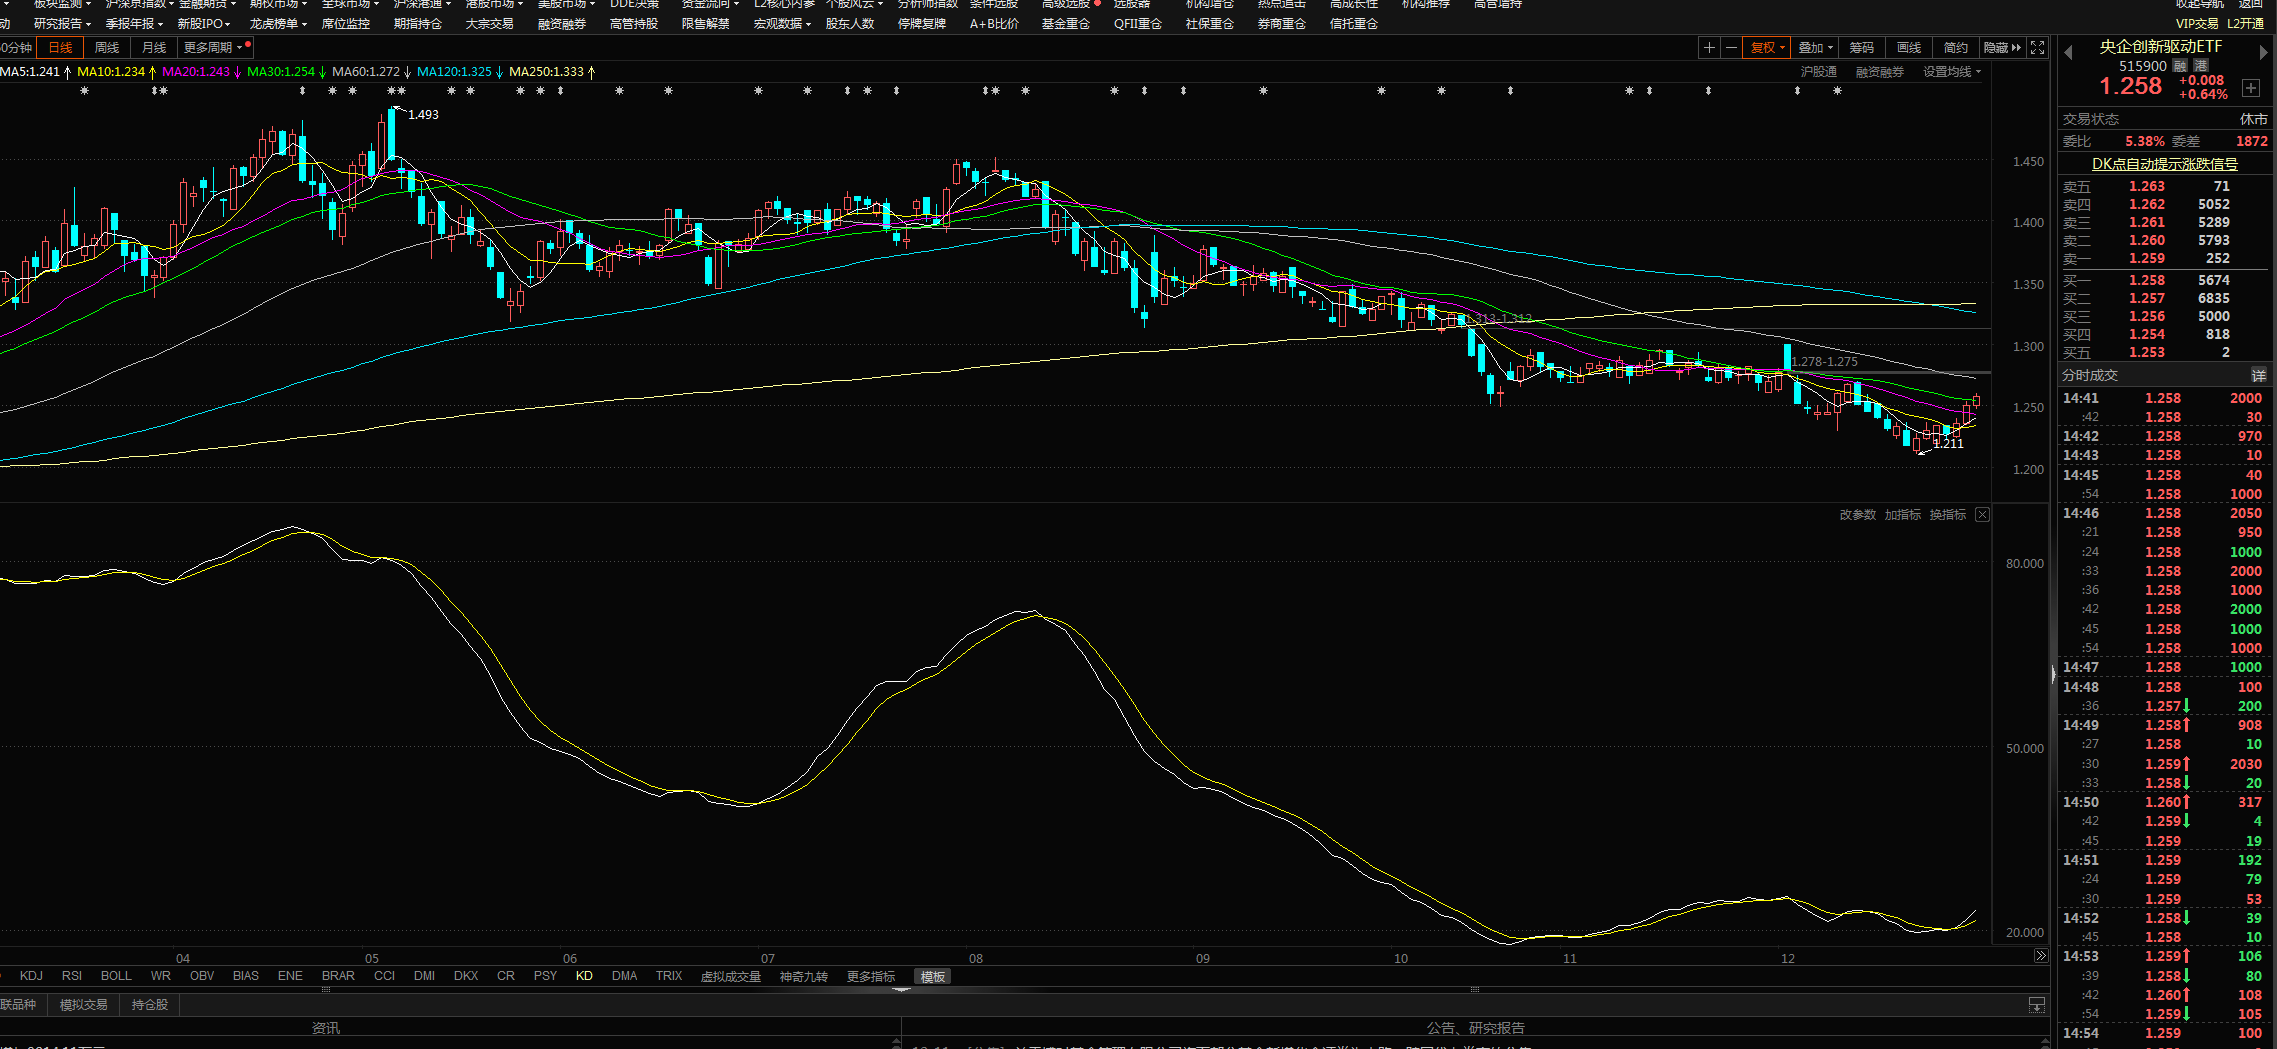
Task: Select 虚拟成交量 indicator tab
Action: click(730, 977)
